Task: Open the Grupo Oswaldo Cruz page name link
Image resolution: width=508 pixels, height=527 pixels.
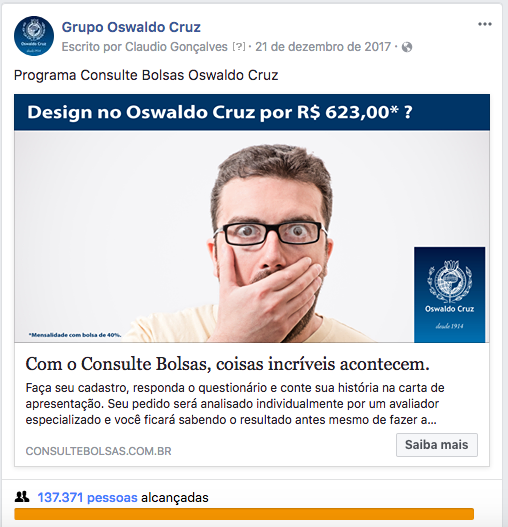Action: point(131,27)
